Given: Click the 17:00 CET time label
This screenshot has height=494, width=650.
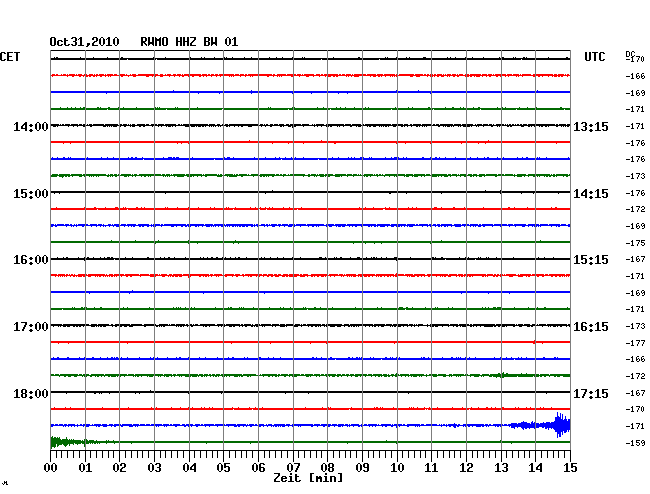Looking at the screenshot, I should (31, 327).
